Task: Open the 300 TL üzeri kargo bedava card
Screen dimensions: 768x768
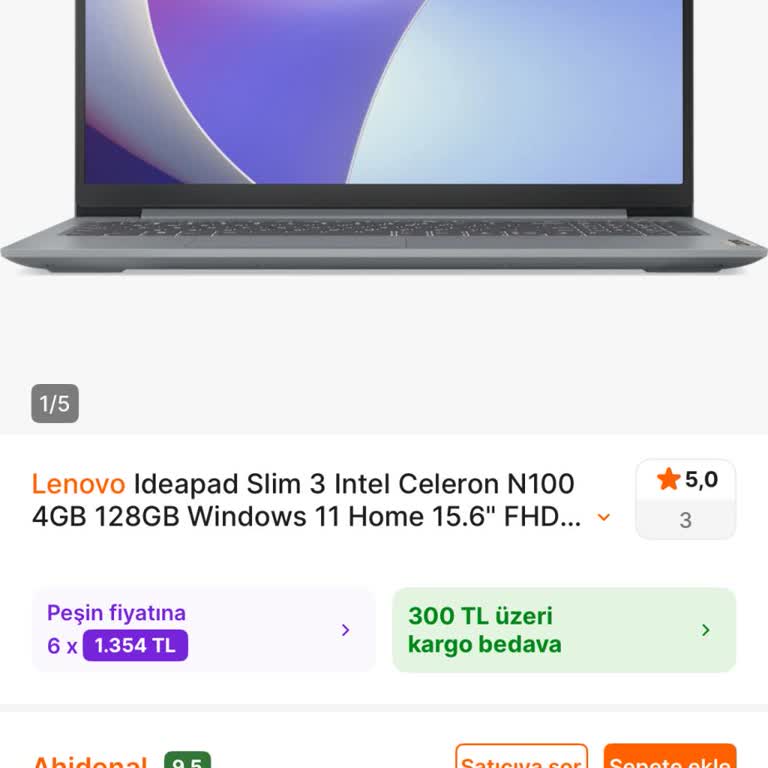Action: pos(564,630)
